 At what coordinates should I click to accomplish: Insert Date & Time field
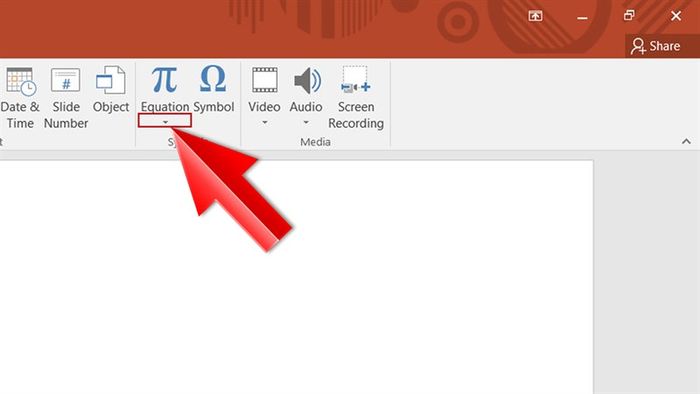pyautogui.click(x=20, y=98)
